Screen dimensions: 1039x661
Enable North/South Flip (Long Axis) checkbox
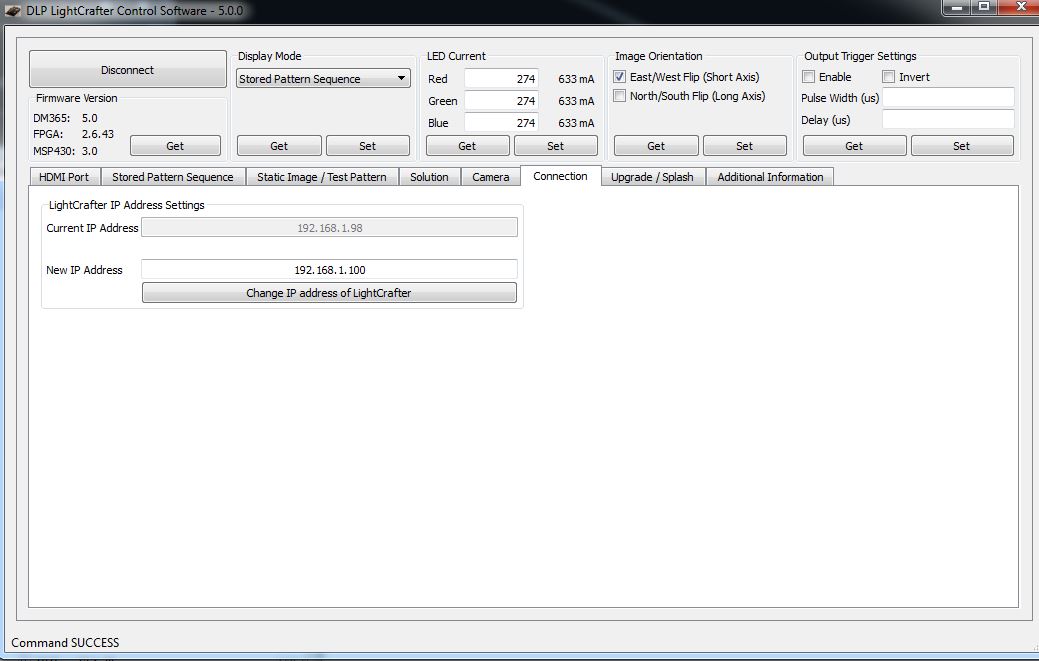(620, 96)
